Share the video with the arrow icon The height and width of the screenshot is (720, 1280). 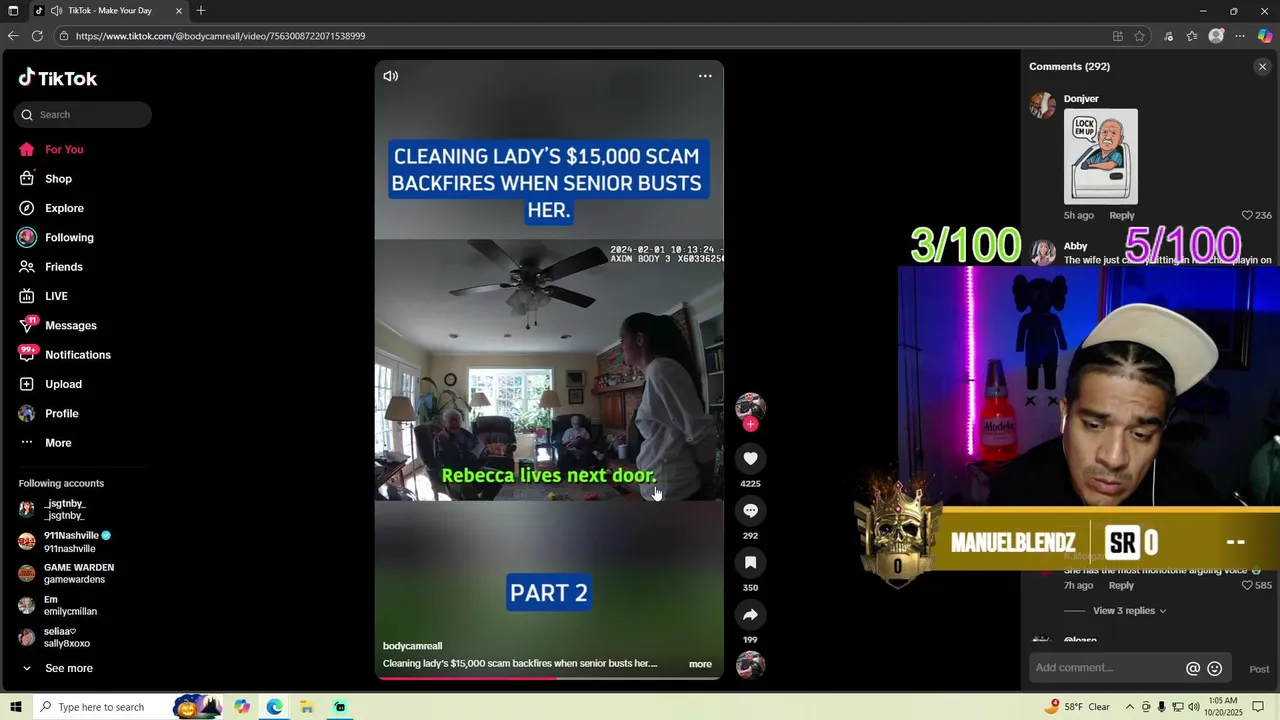point(750,614)
